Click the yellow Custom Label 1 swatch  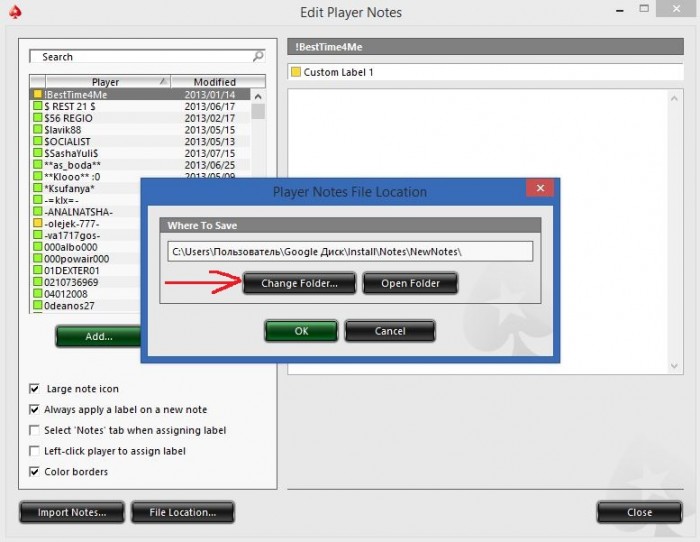click(x=296, y=72)
